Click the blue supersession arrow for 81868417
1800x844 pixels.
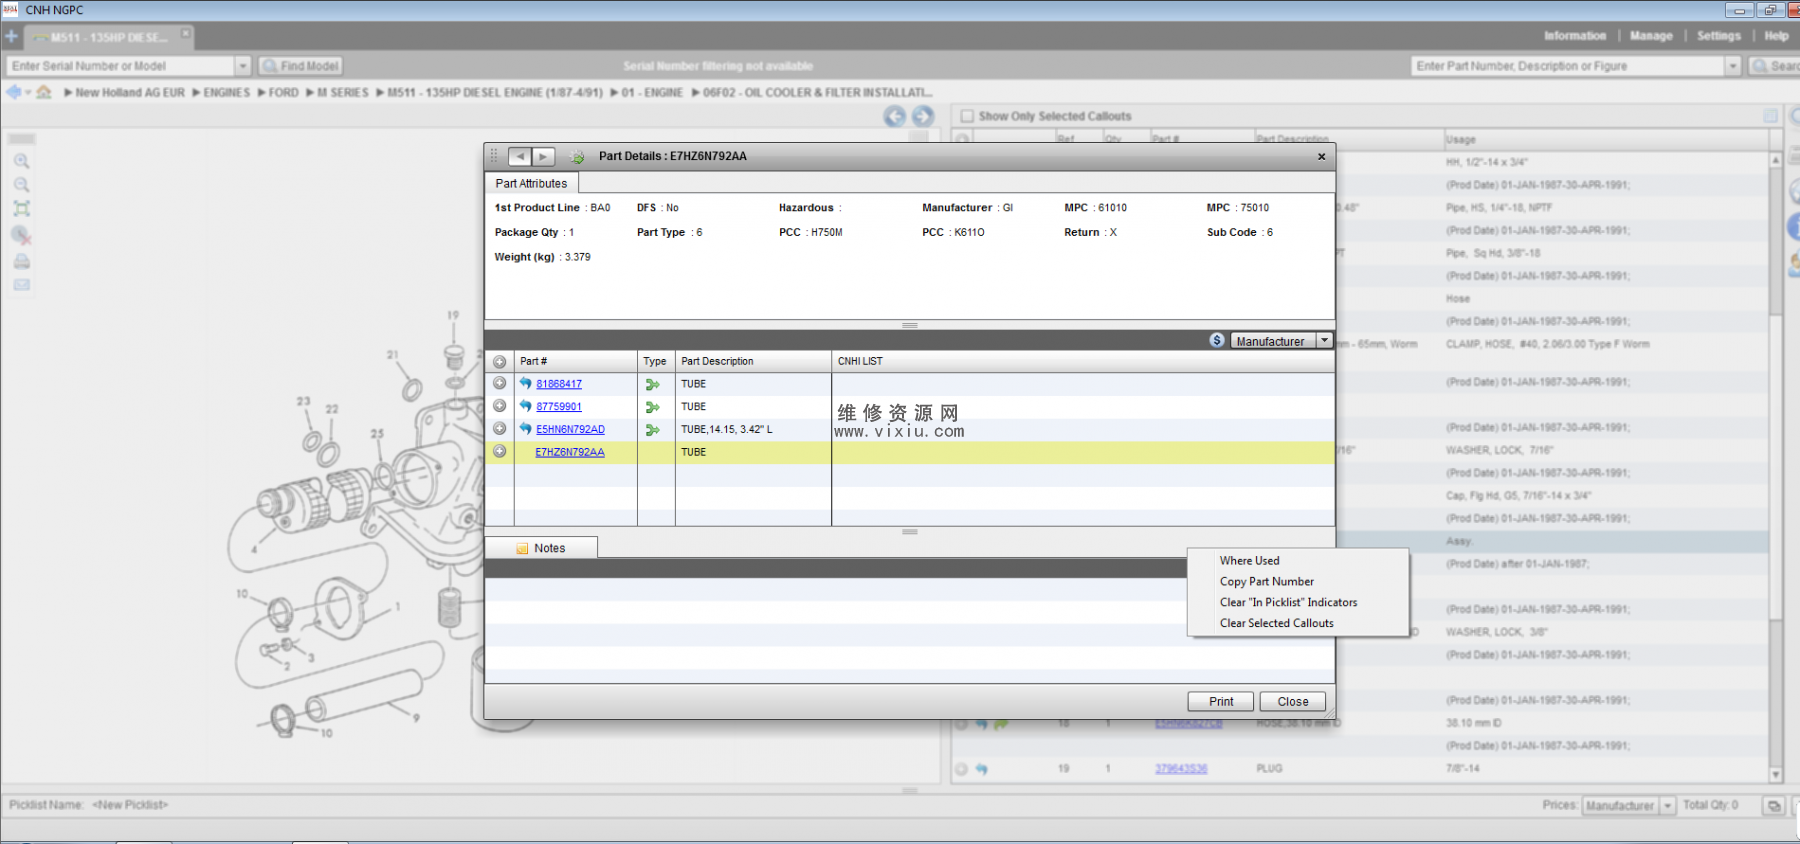coord(526,383)
